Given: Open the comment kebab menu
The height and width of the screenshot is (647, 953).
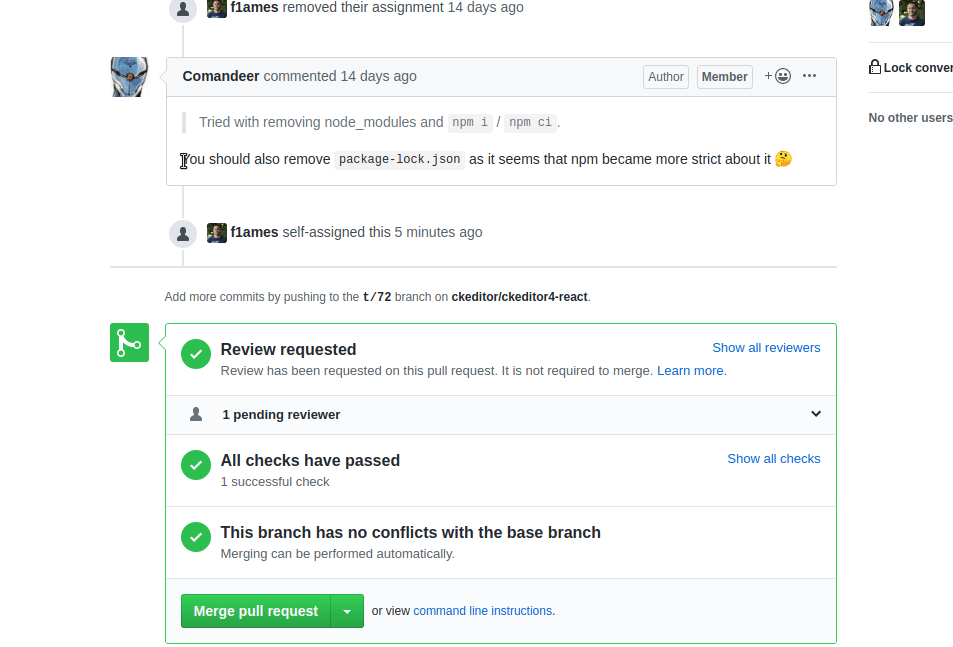Looking at the screenshot, I should pos(809,76).
